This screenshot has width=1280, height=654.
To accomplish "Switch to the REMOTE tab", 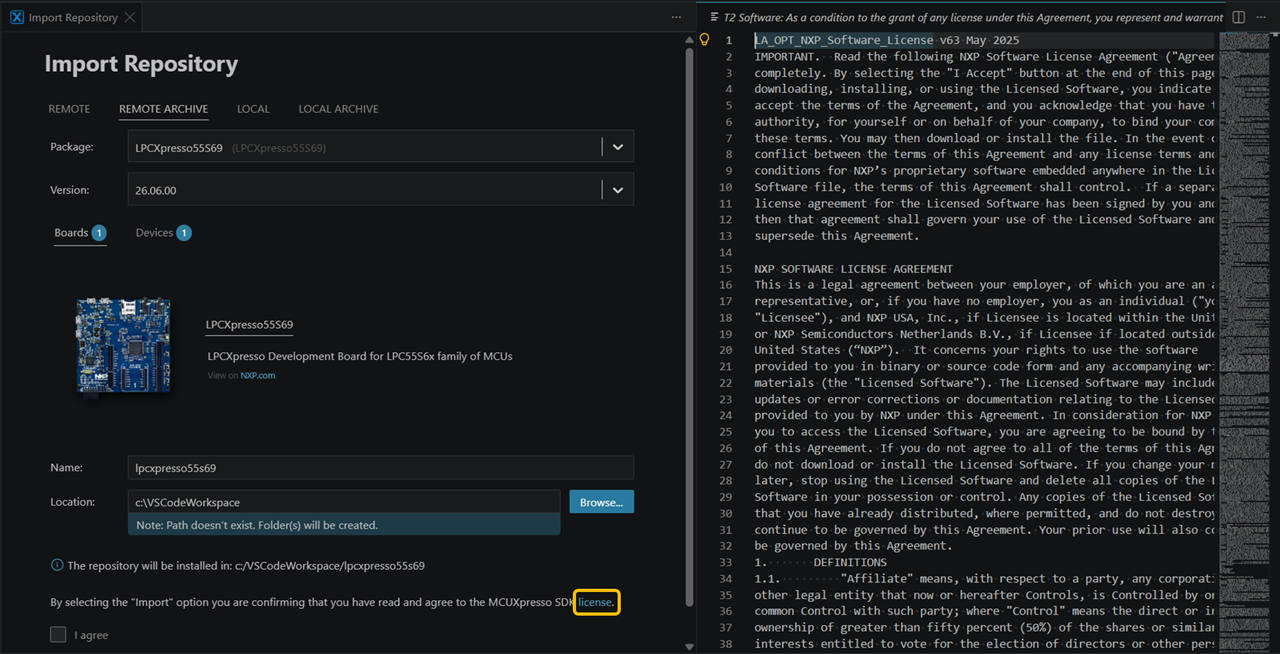I will (69, 109).
